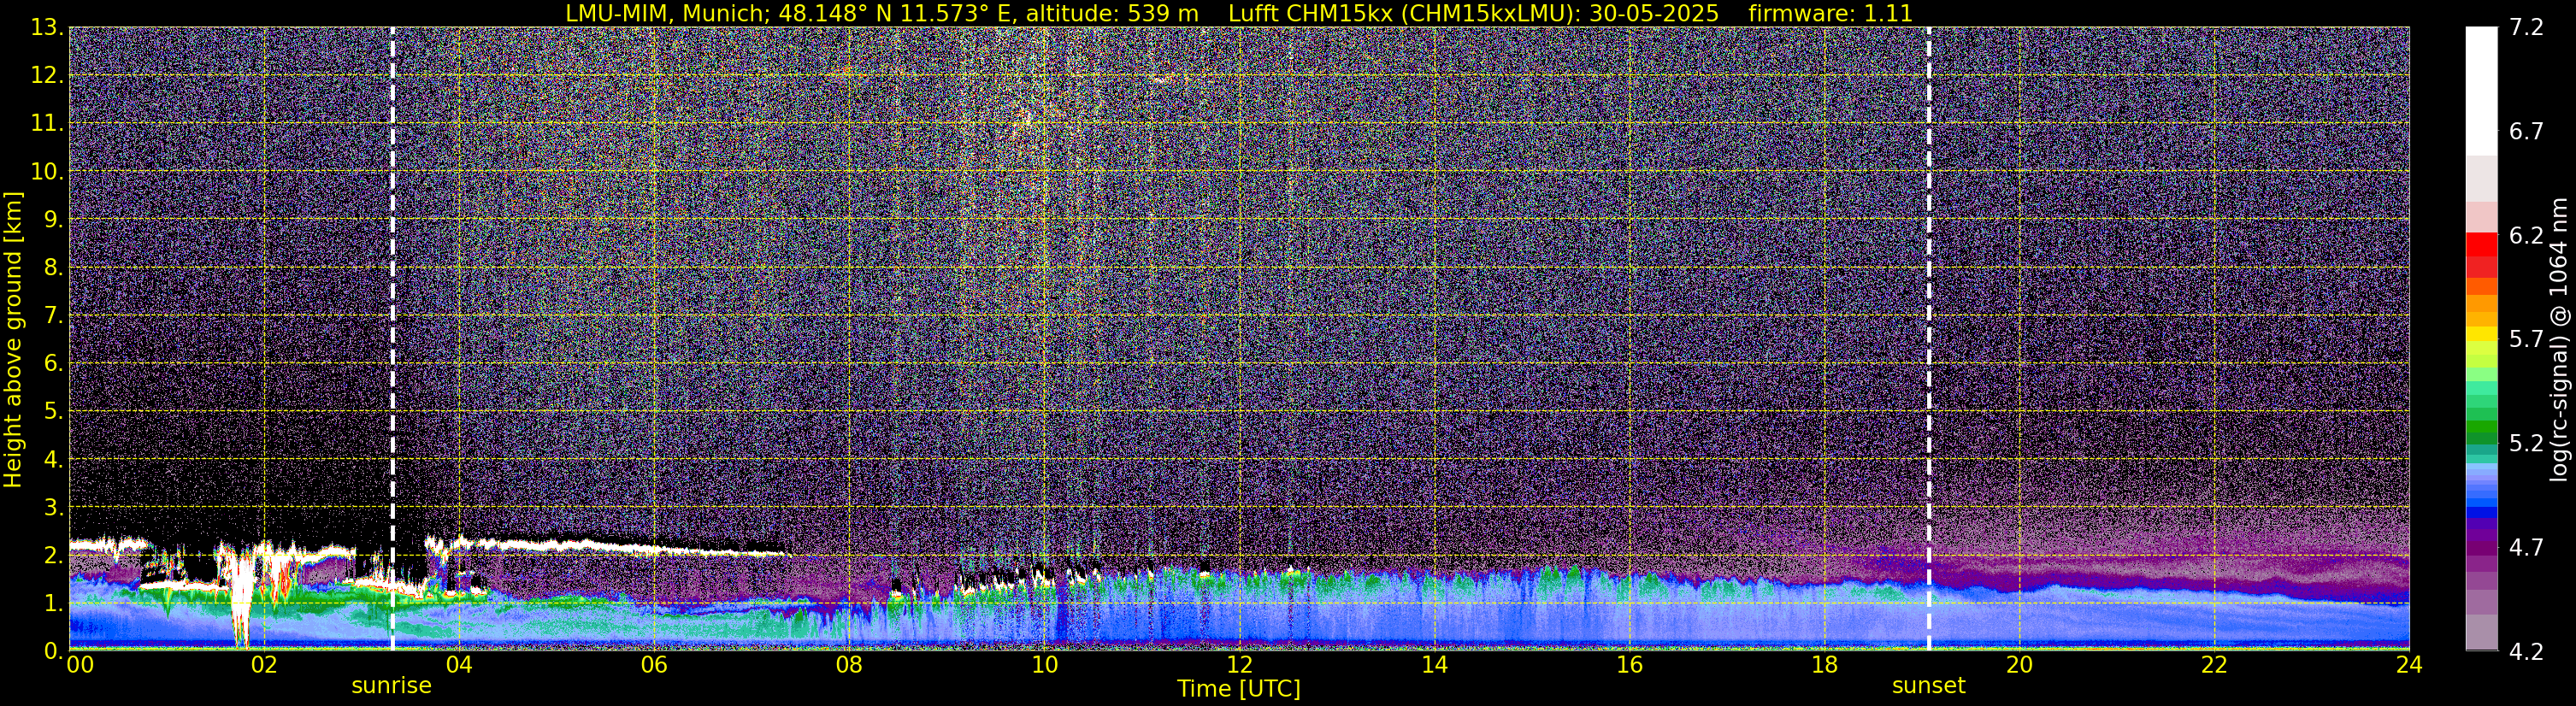Click the 'sunset' label below the time axis

tap(1928, 686)
